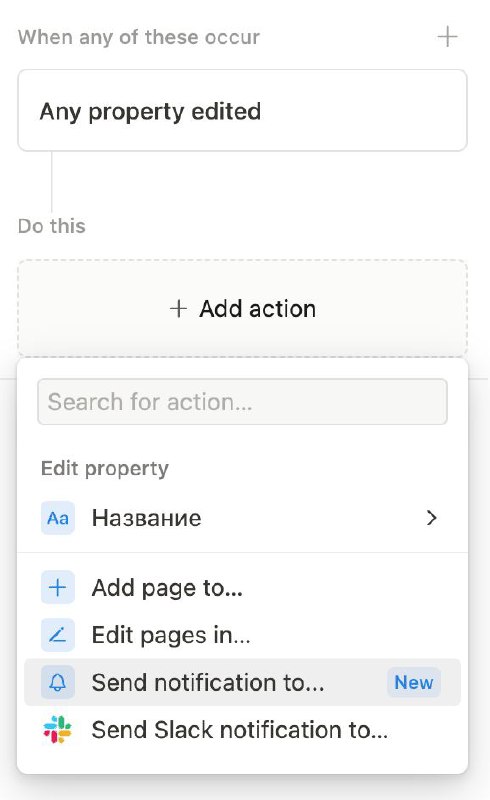Viewport: 490px width, 800px height.
Task: Click the New badge on Send notification
Action: click(413, 682)
